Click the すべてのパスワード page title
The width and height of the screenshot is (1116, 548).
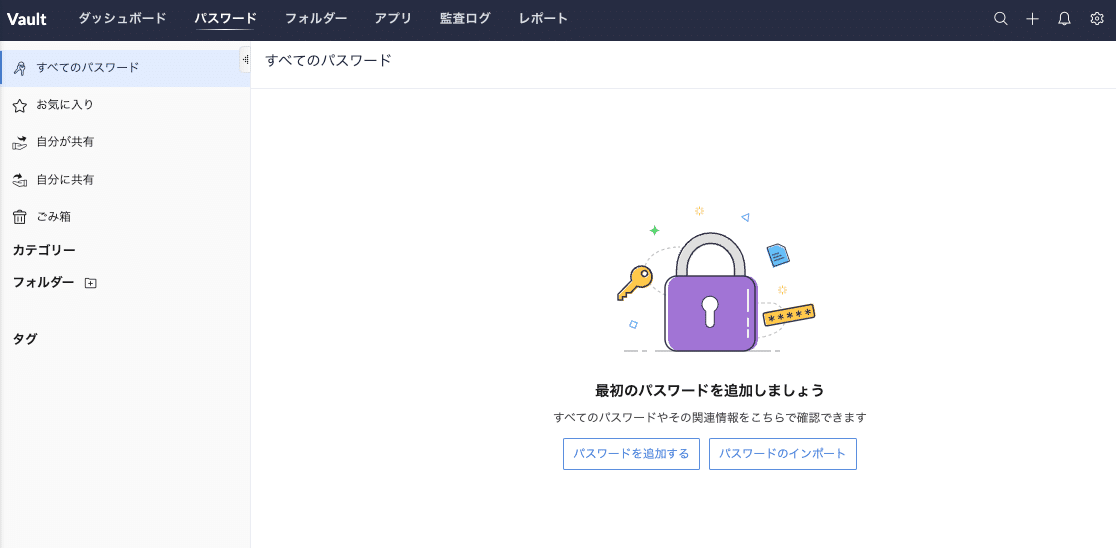tap(328, 60)
